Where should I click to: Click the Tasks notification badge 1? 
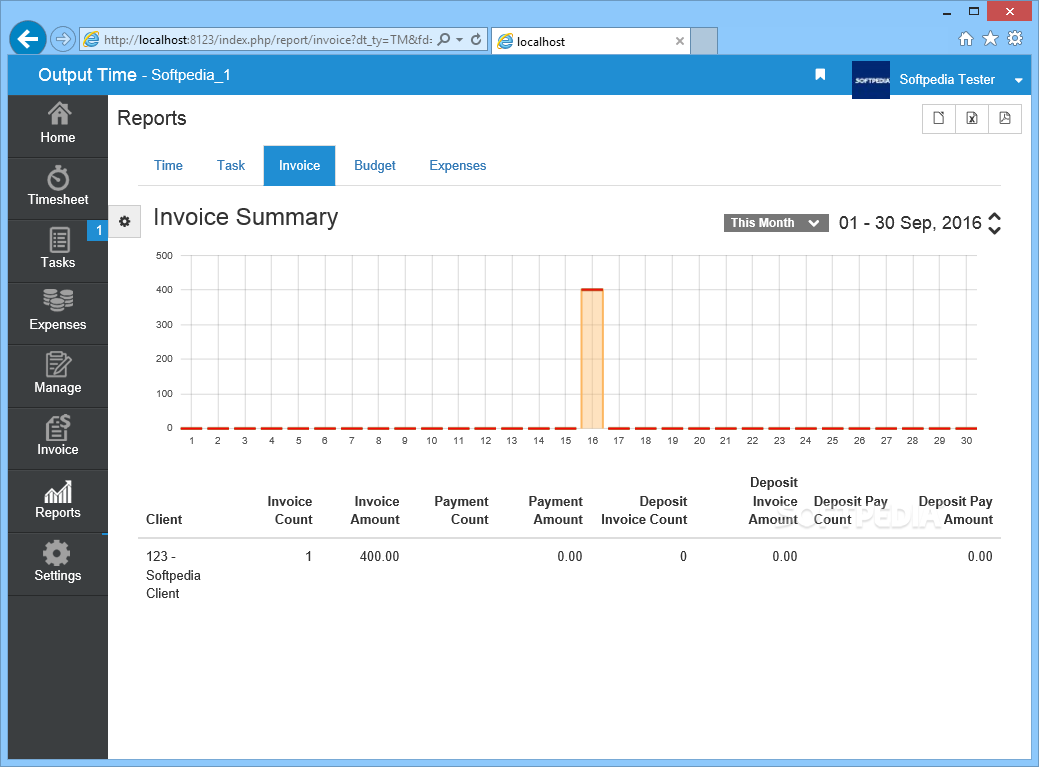coord(98,230)
